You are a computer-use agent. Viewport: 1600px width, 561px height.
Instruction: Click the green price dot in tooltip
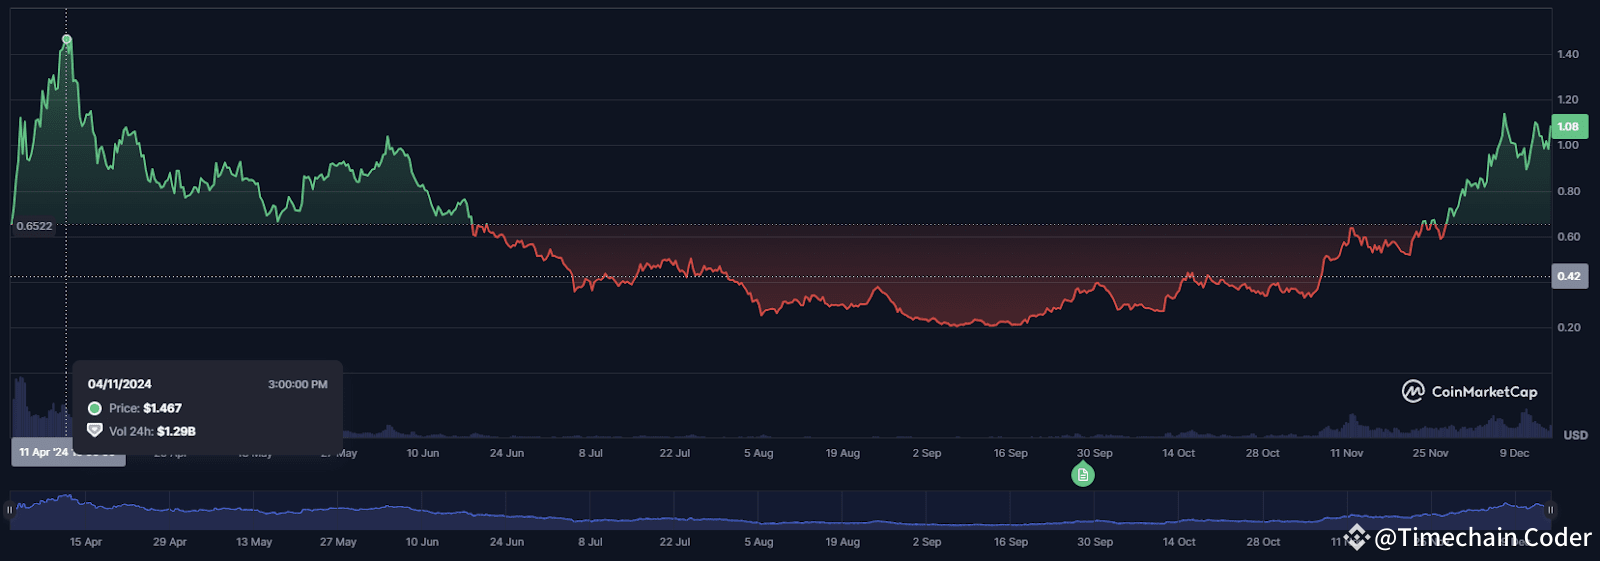click(95, 408)
